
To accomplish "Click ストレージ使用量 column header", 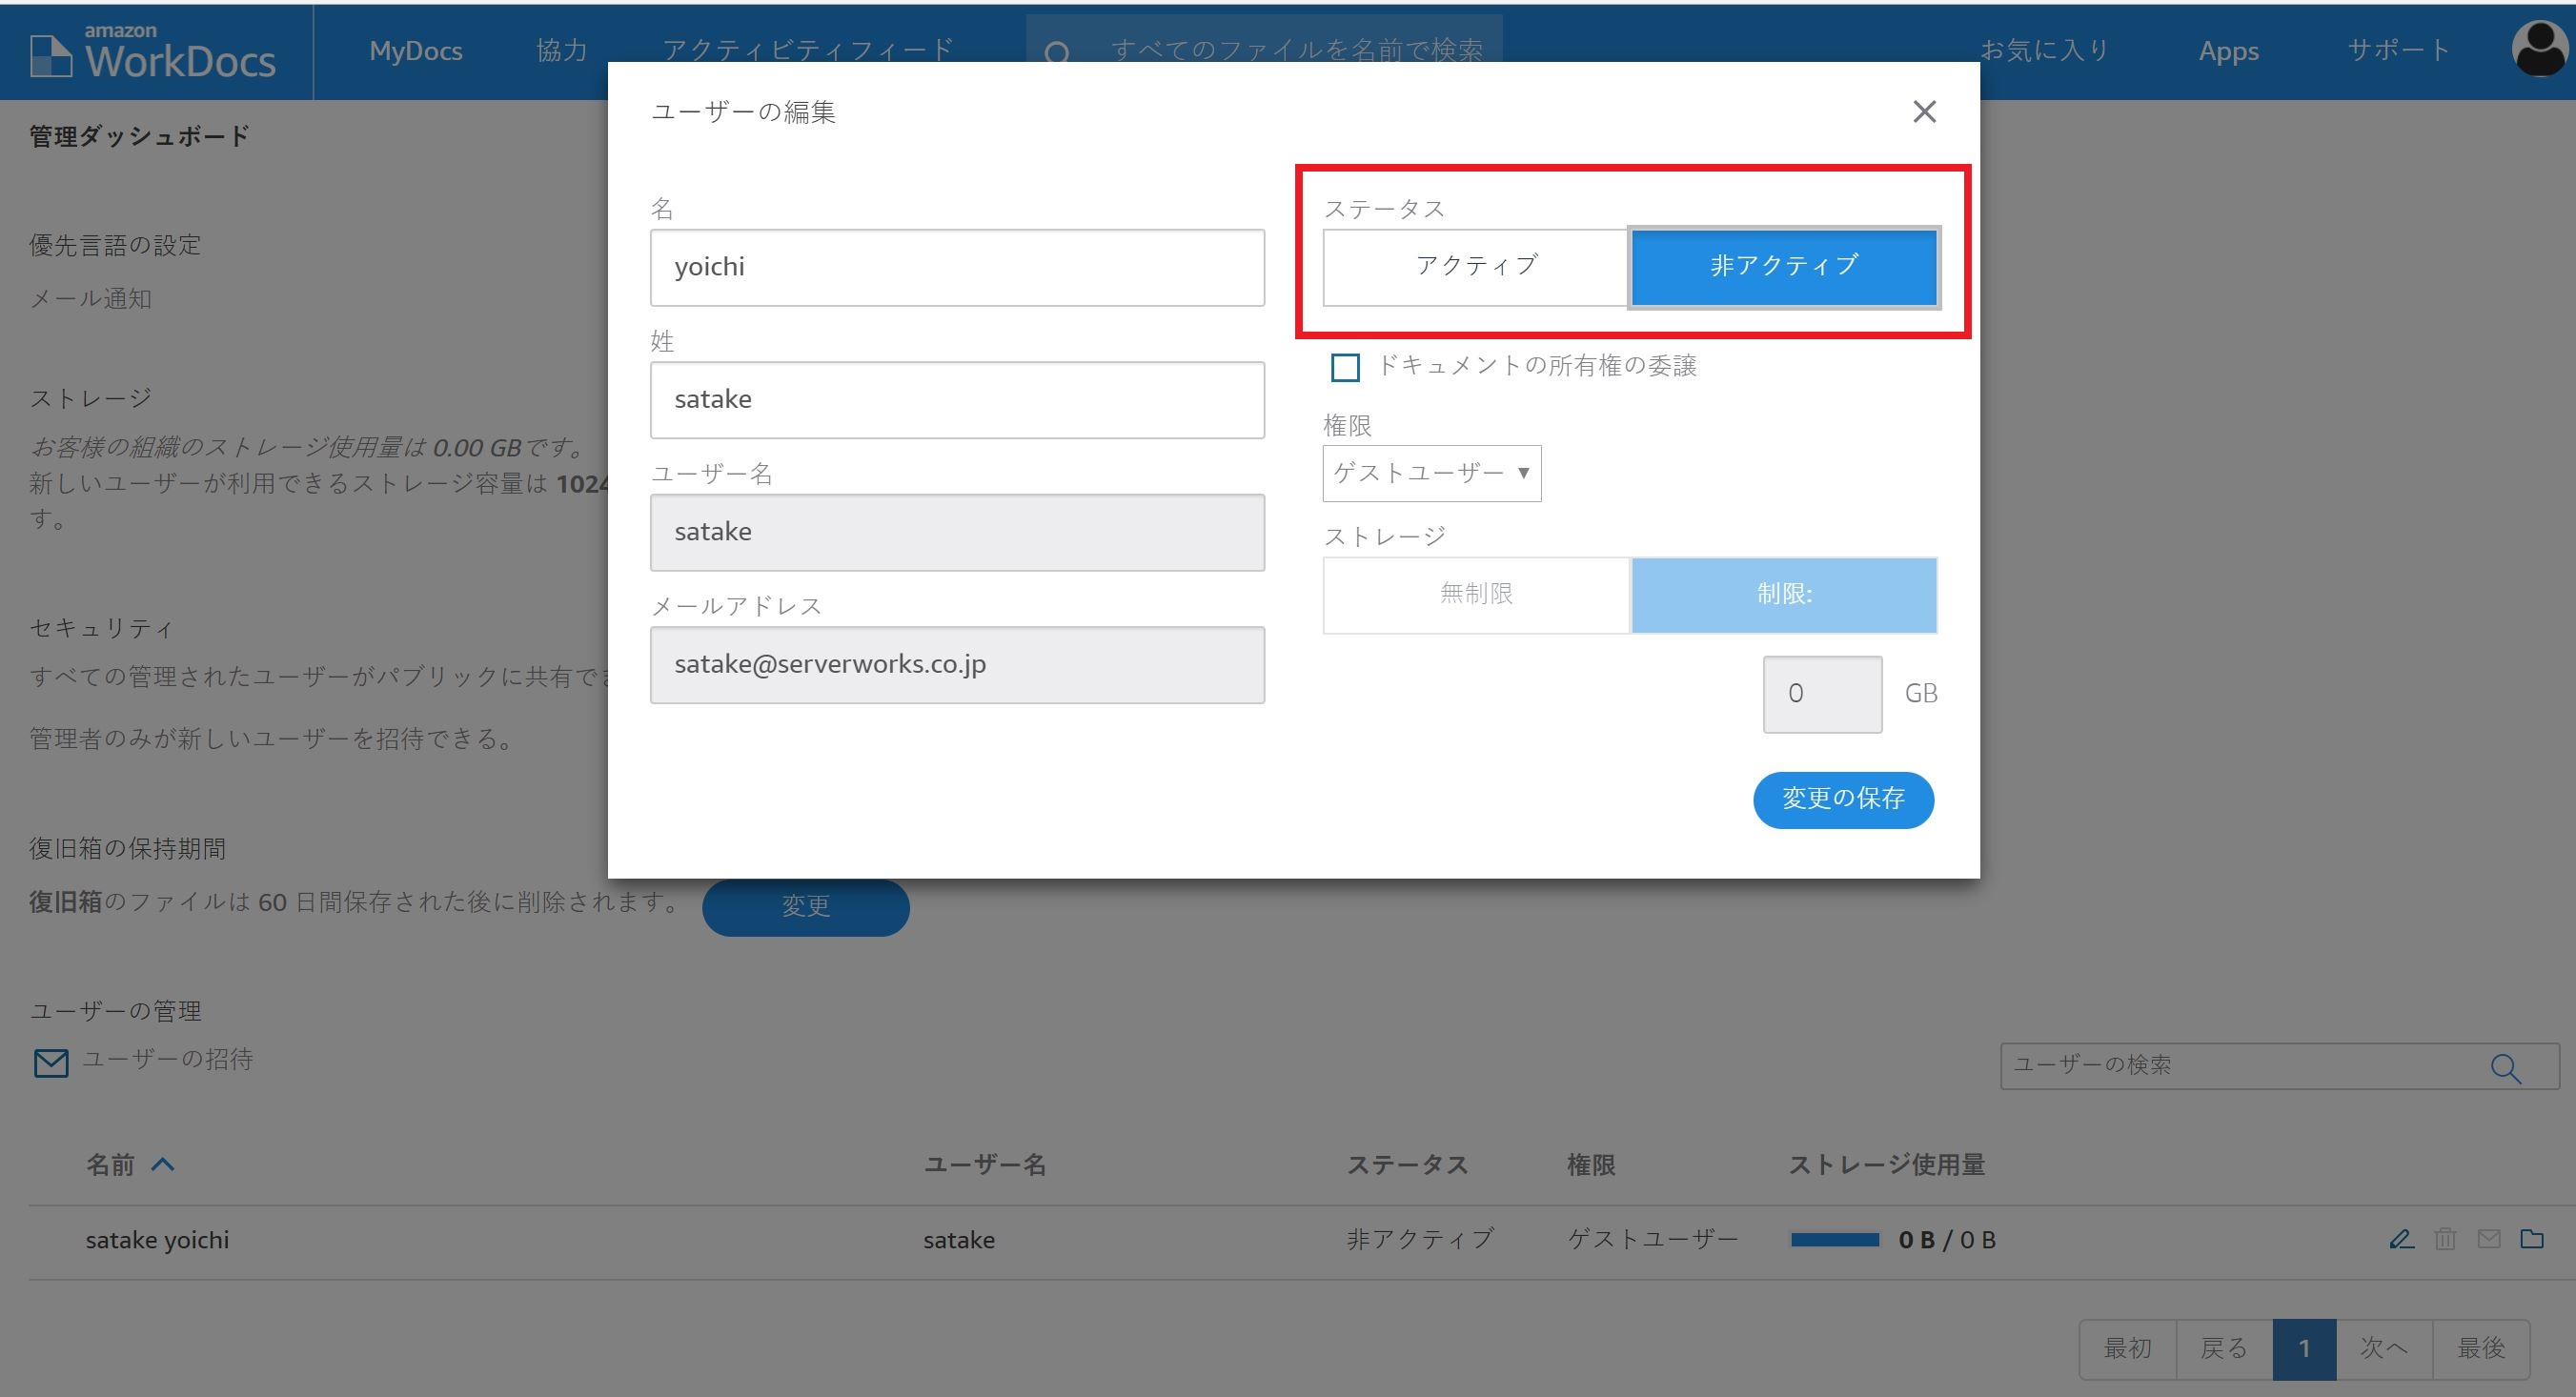I will click(1886, 1164).
